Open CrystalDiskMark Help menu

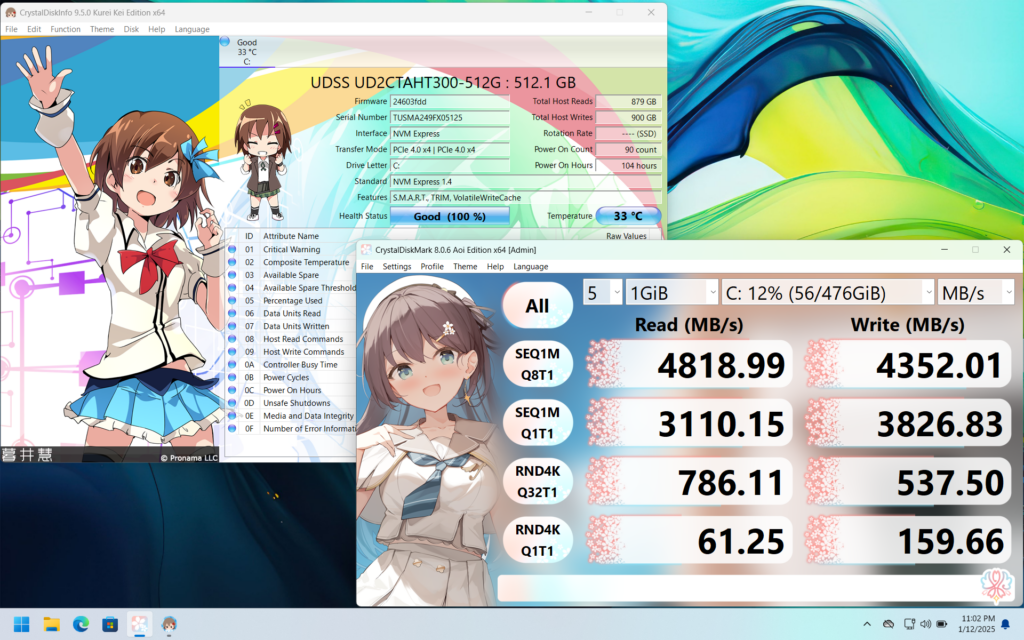pos(495,266)
